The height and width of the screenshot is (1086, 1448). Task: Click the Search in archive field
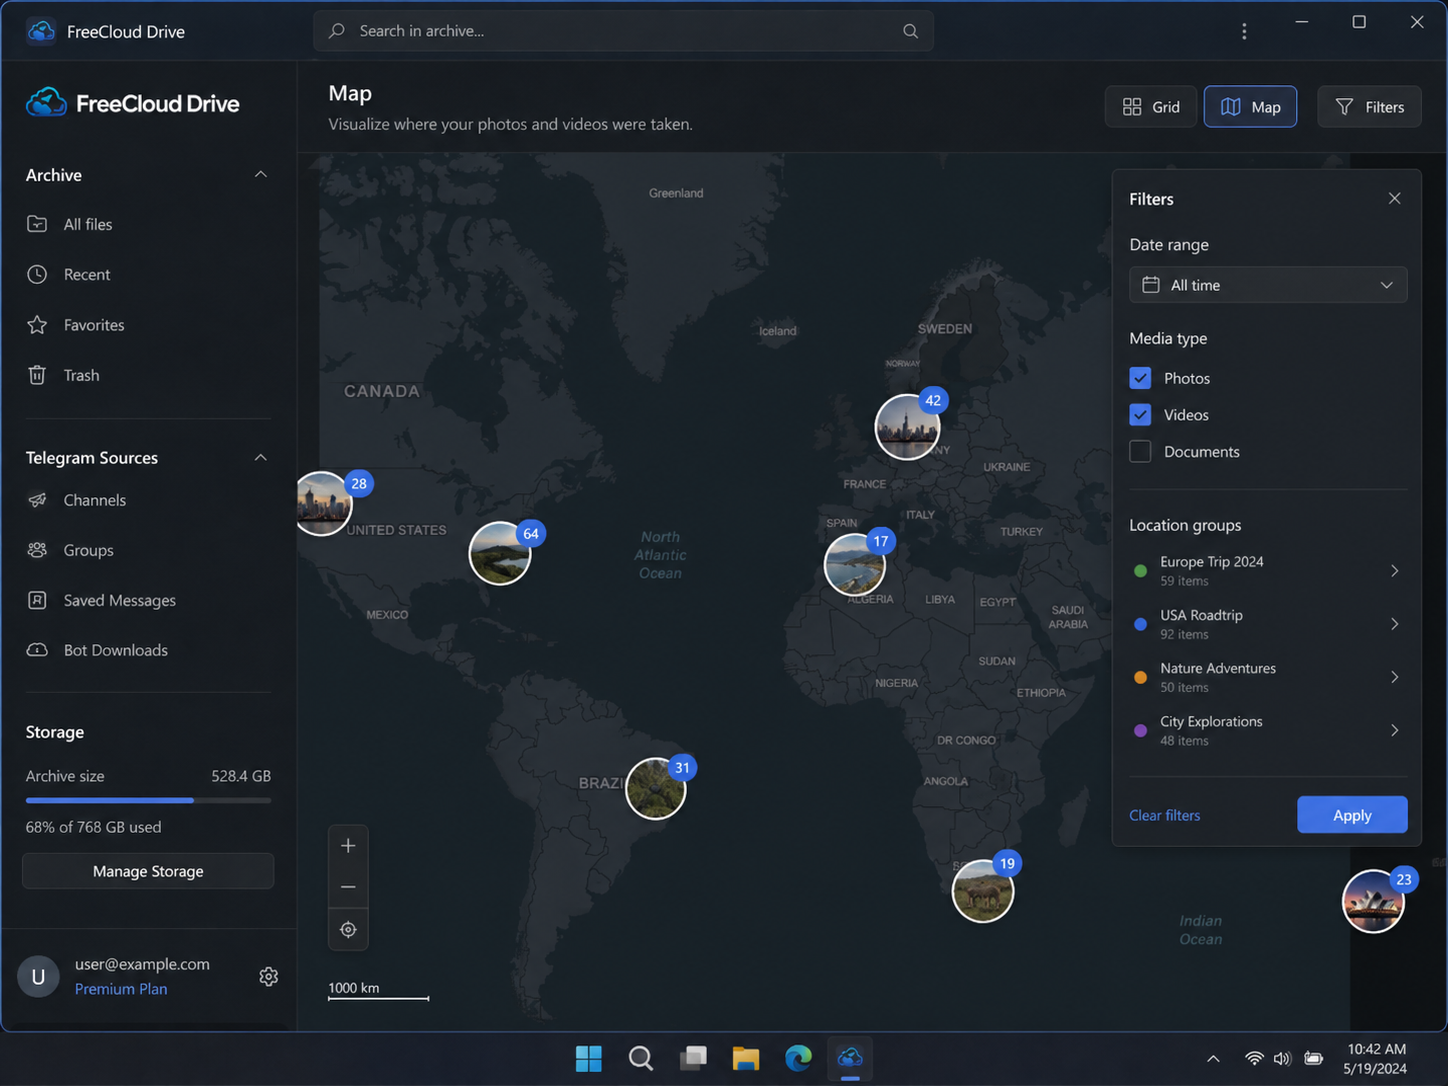(x=623, y=31)
